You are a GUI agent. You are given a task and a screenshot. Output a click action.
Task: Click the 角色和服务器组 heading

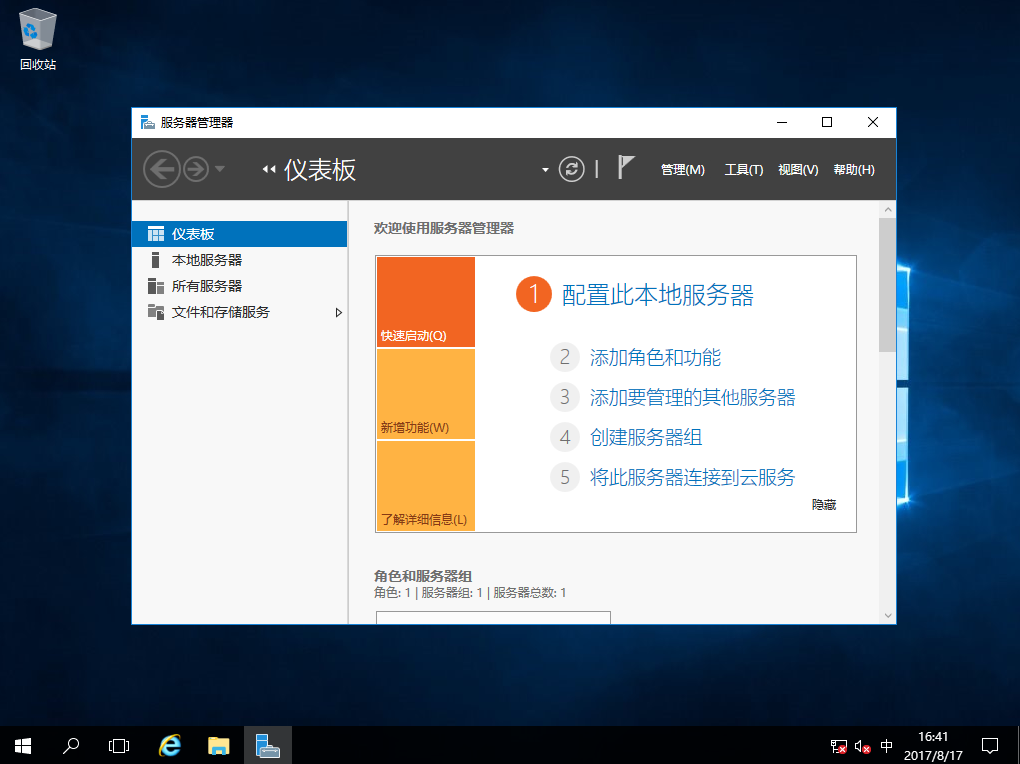423,576
